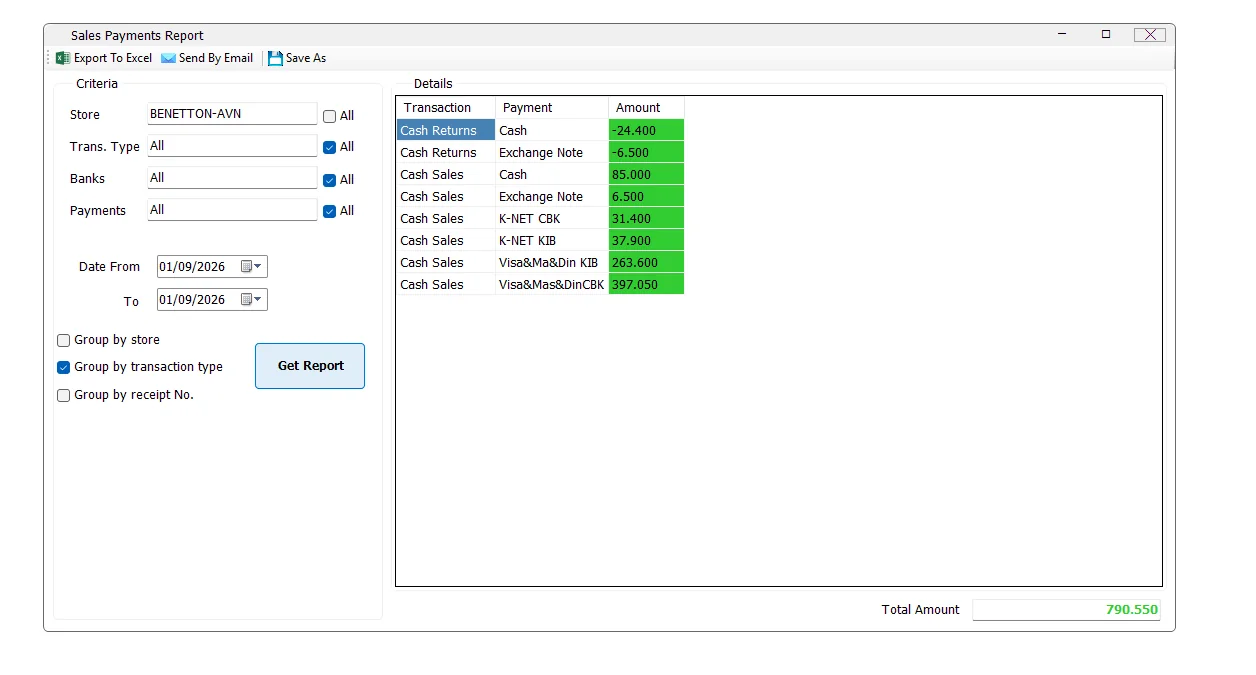Screen dimensions: 1256x675
Task: Click the Send By Email envelope icon
Action: [168, 58]
